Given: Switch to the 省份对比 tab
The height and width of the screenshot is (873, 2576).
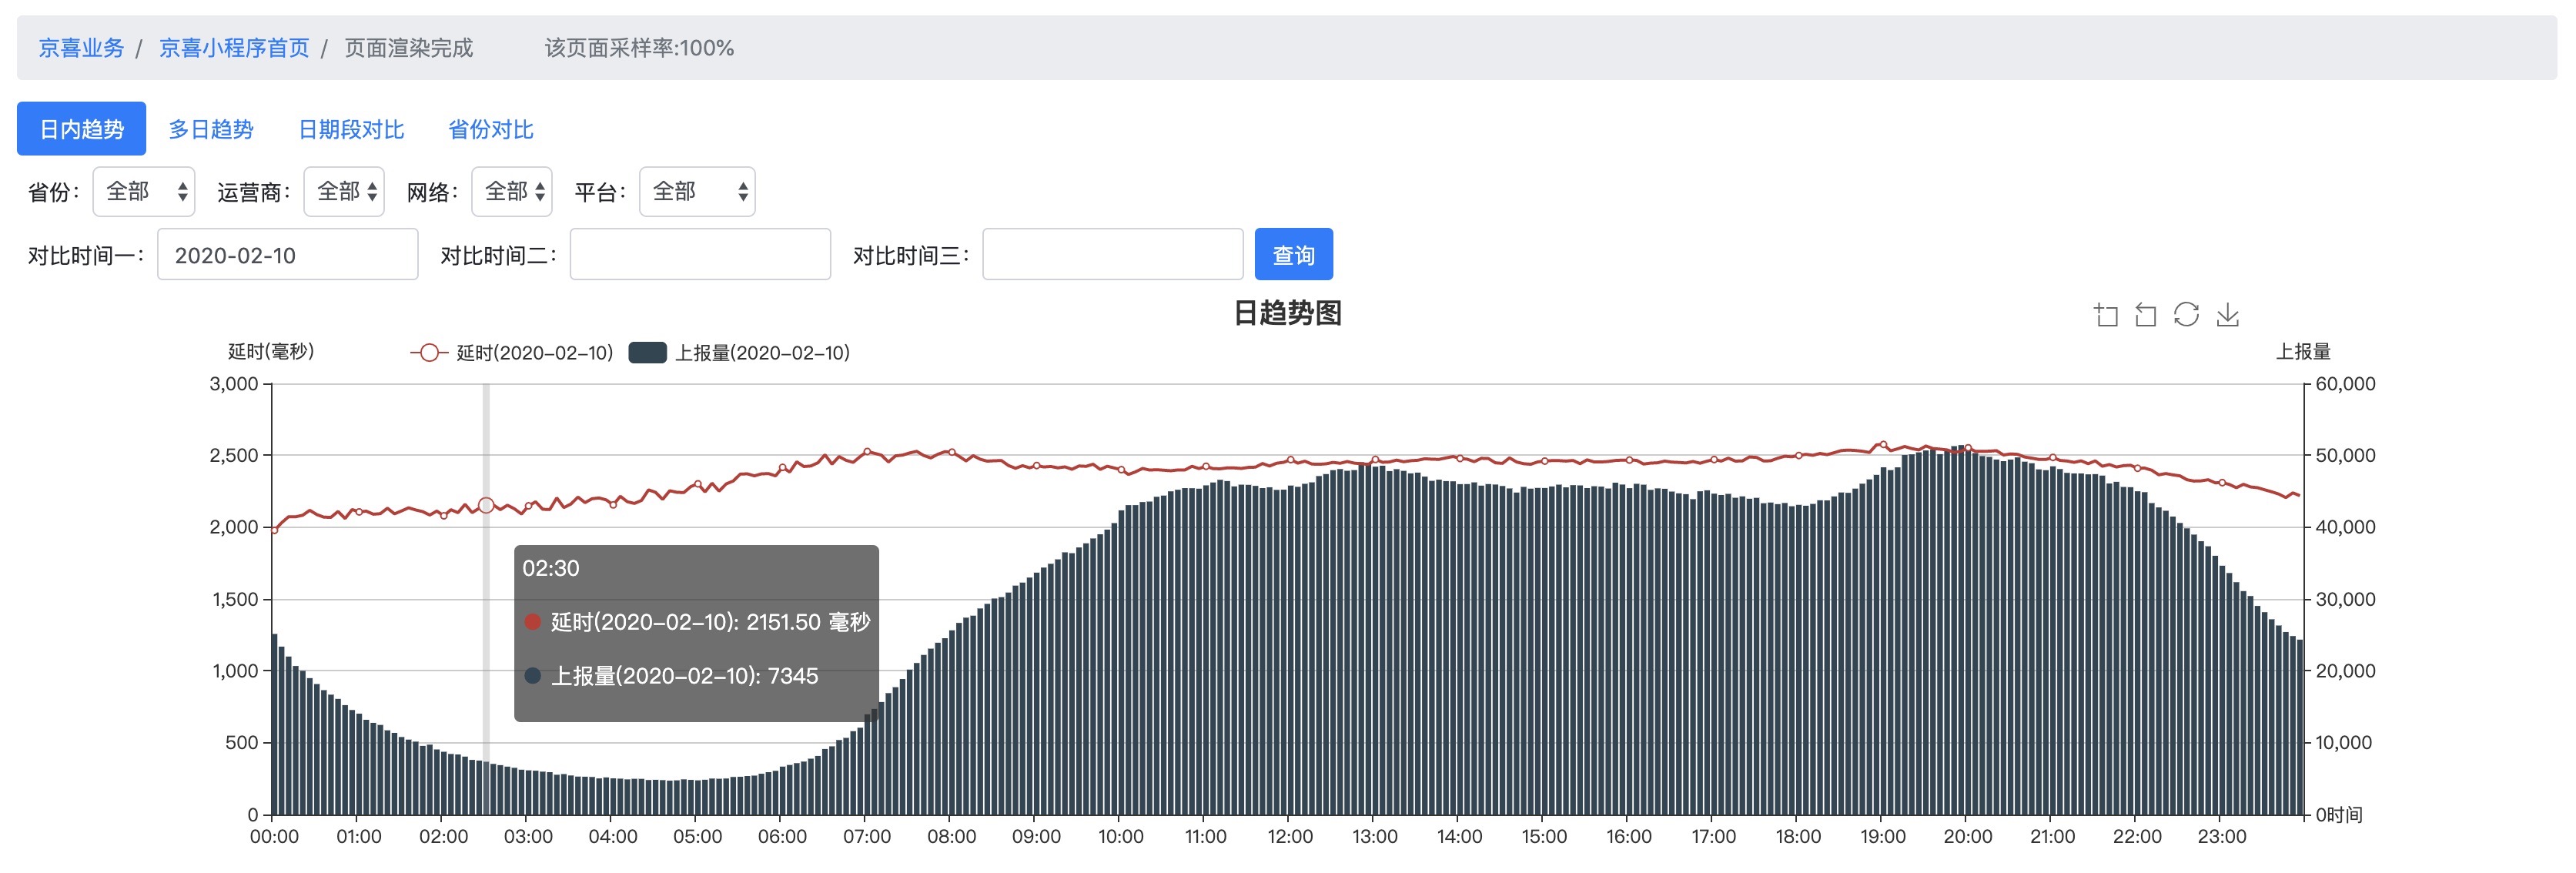Looking at the screenshot, I should pos(491,128).
